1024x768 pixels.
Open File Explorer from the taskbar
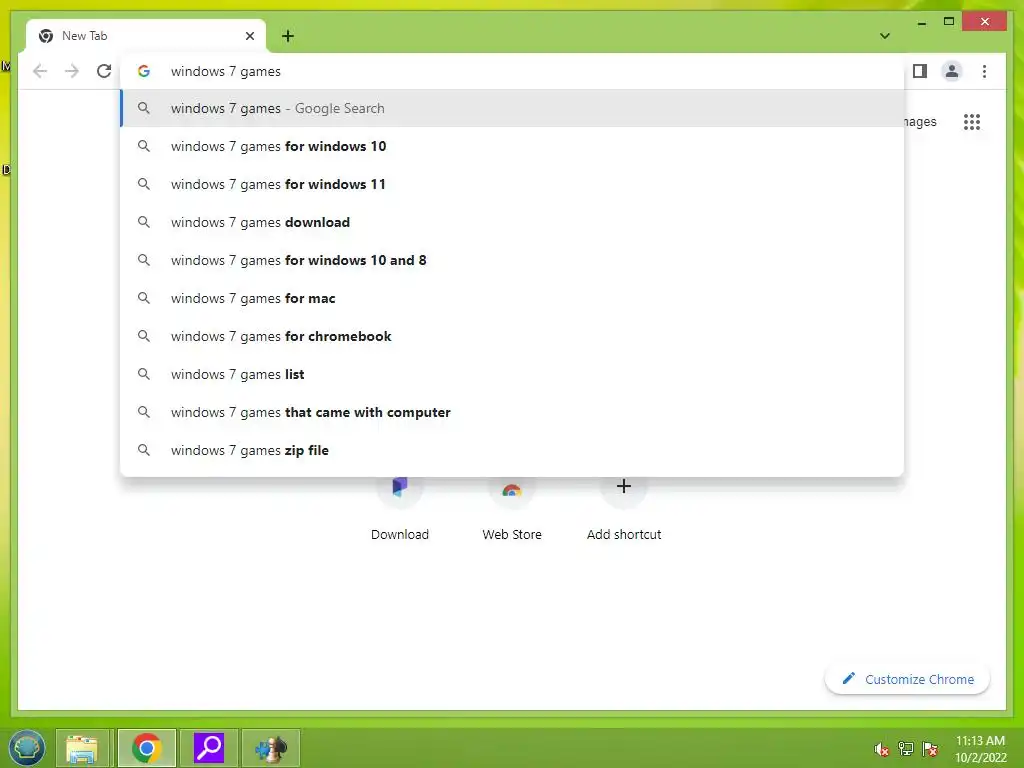coord(82,748)
